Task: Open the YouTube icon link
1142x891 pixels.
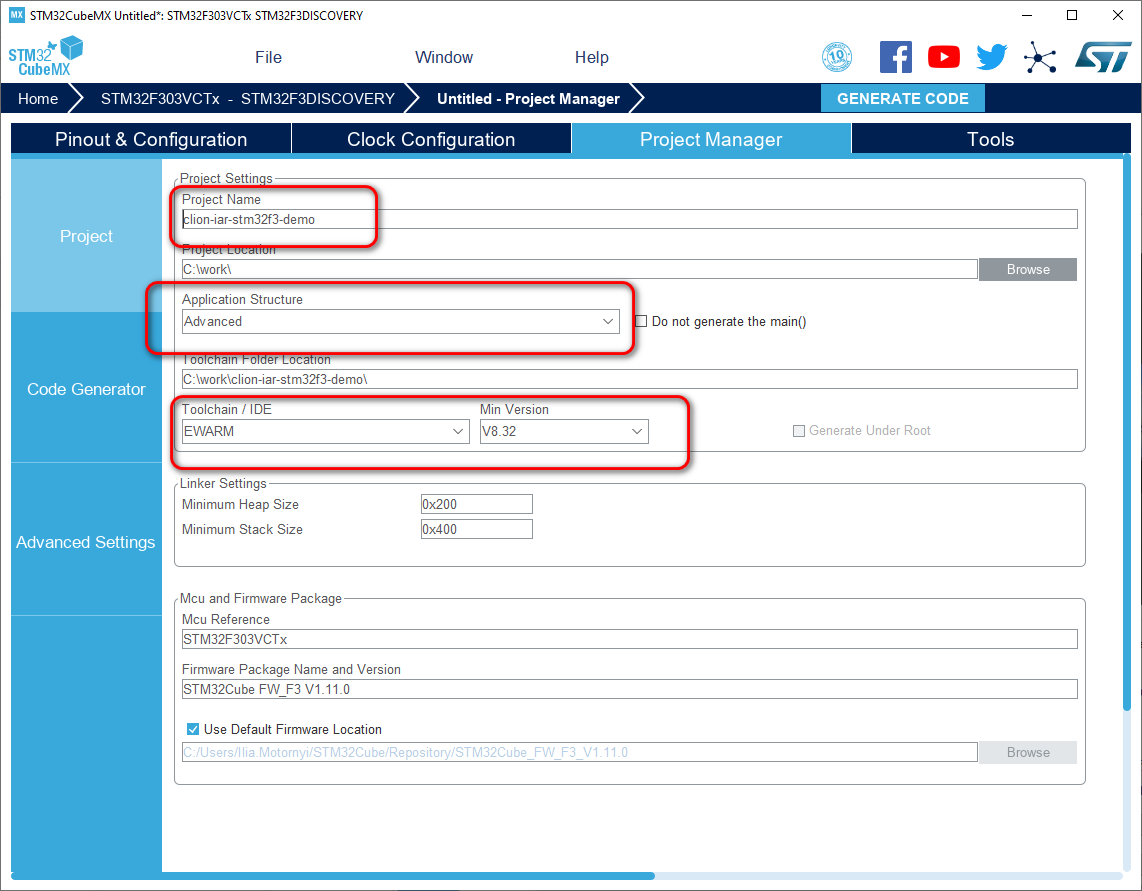Action: point(943,57)
